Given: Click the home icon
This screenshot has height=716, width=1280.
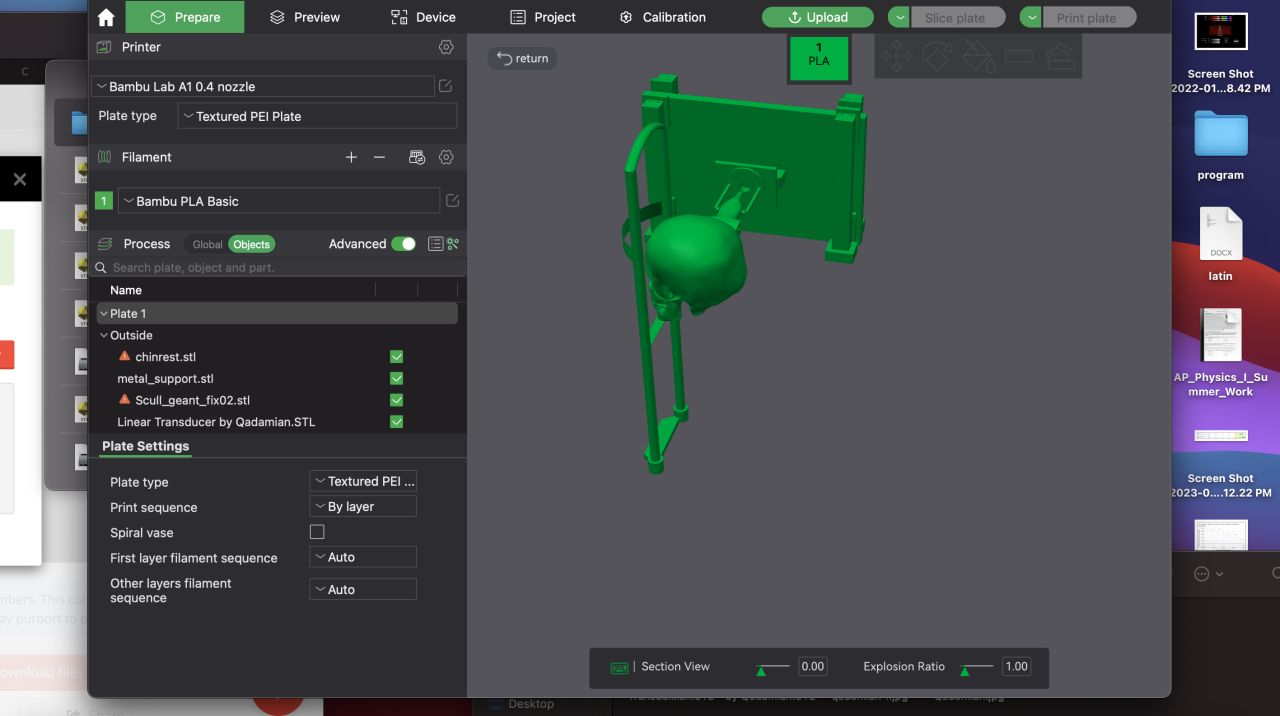Looking at the screenshot, I should click(106, 17).
